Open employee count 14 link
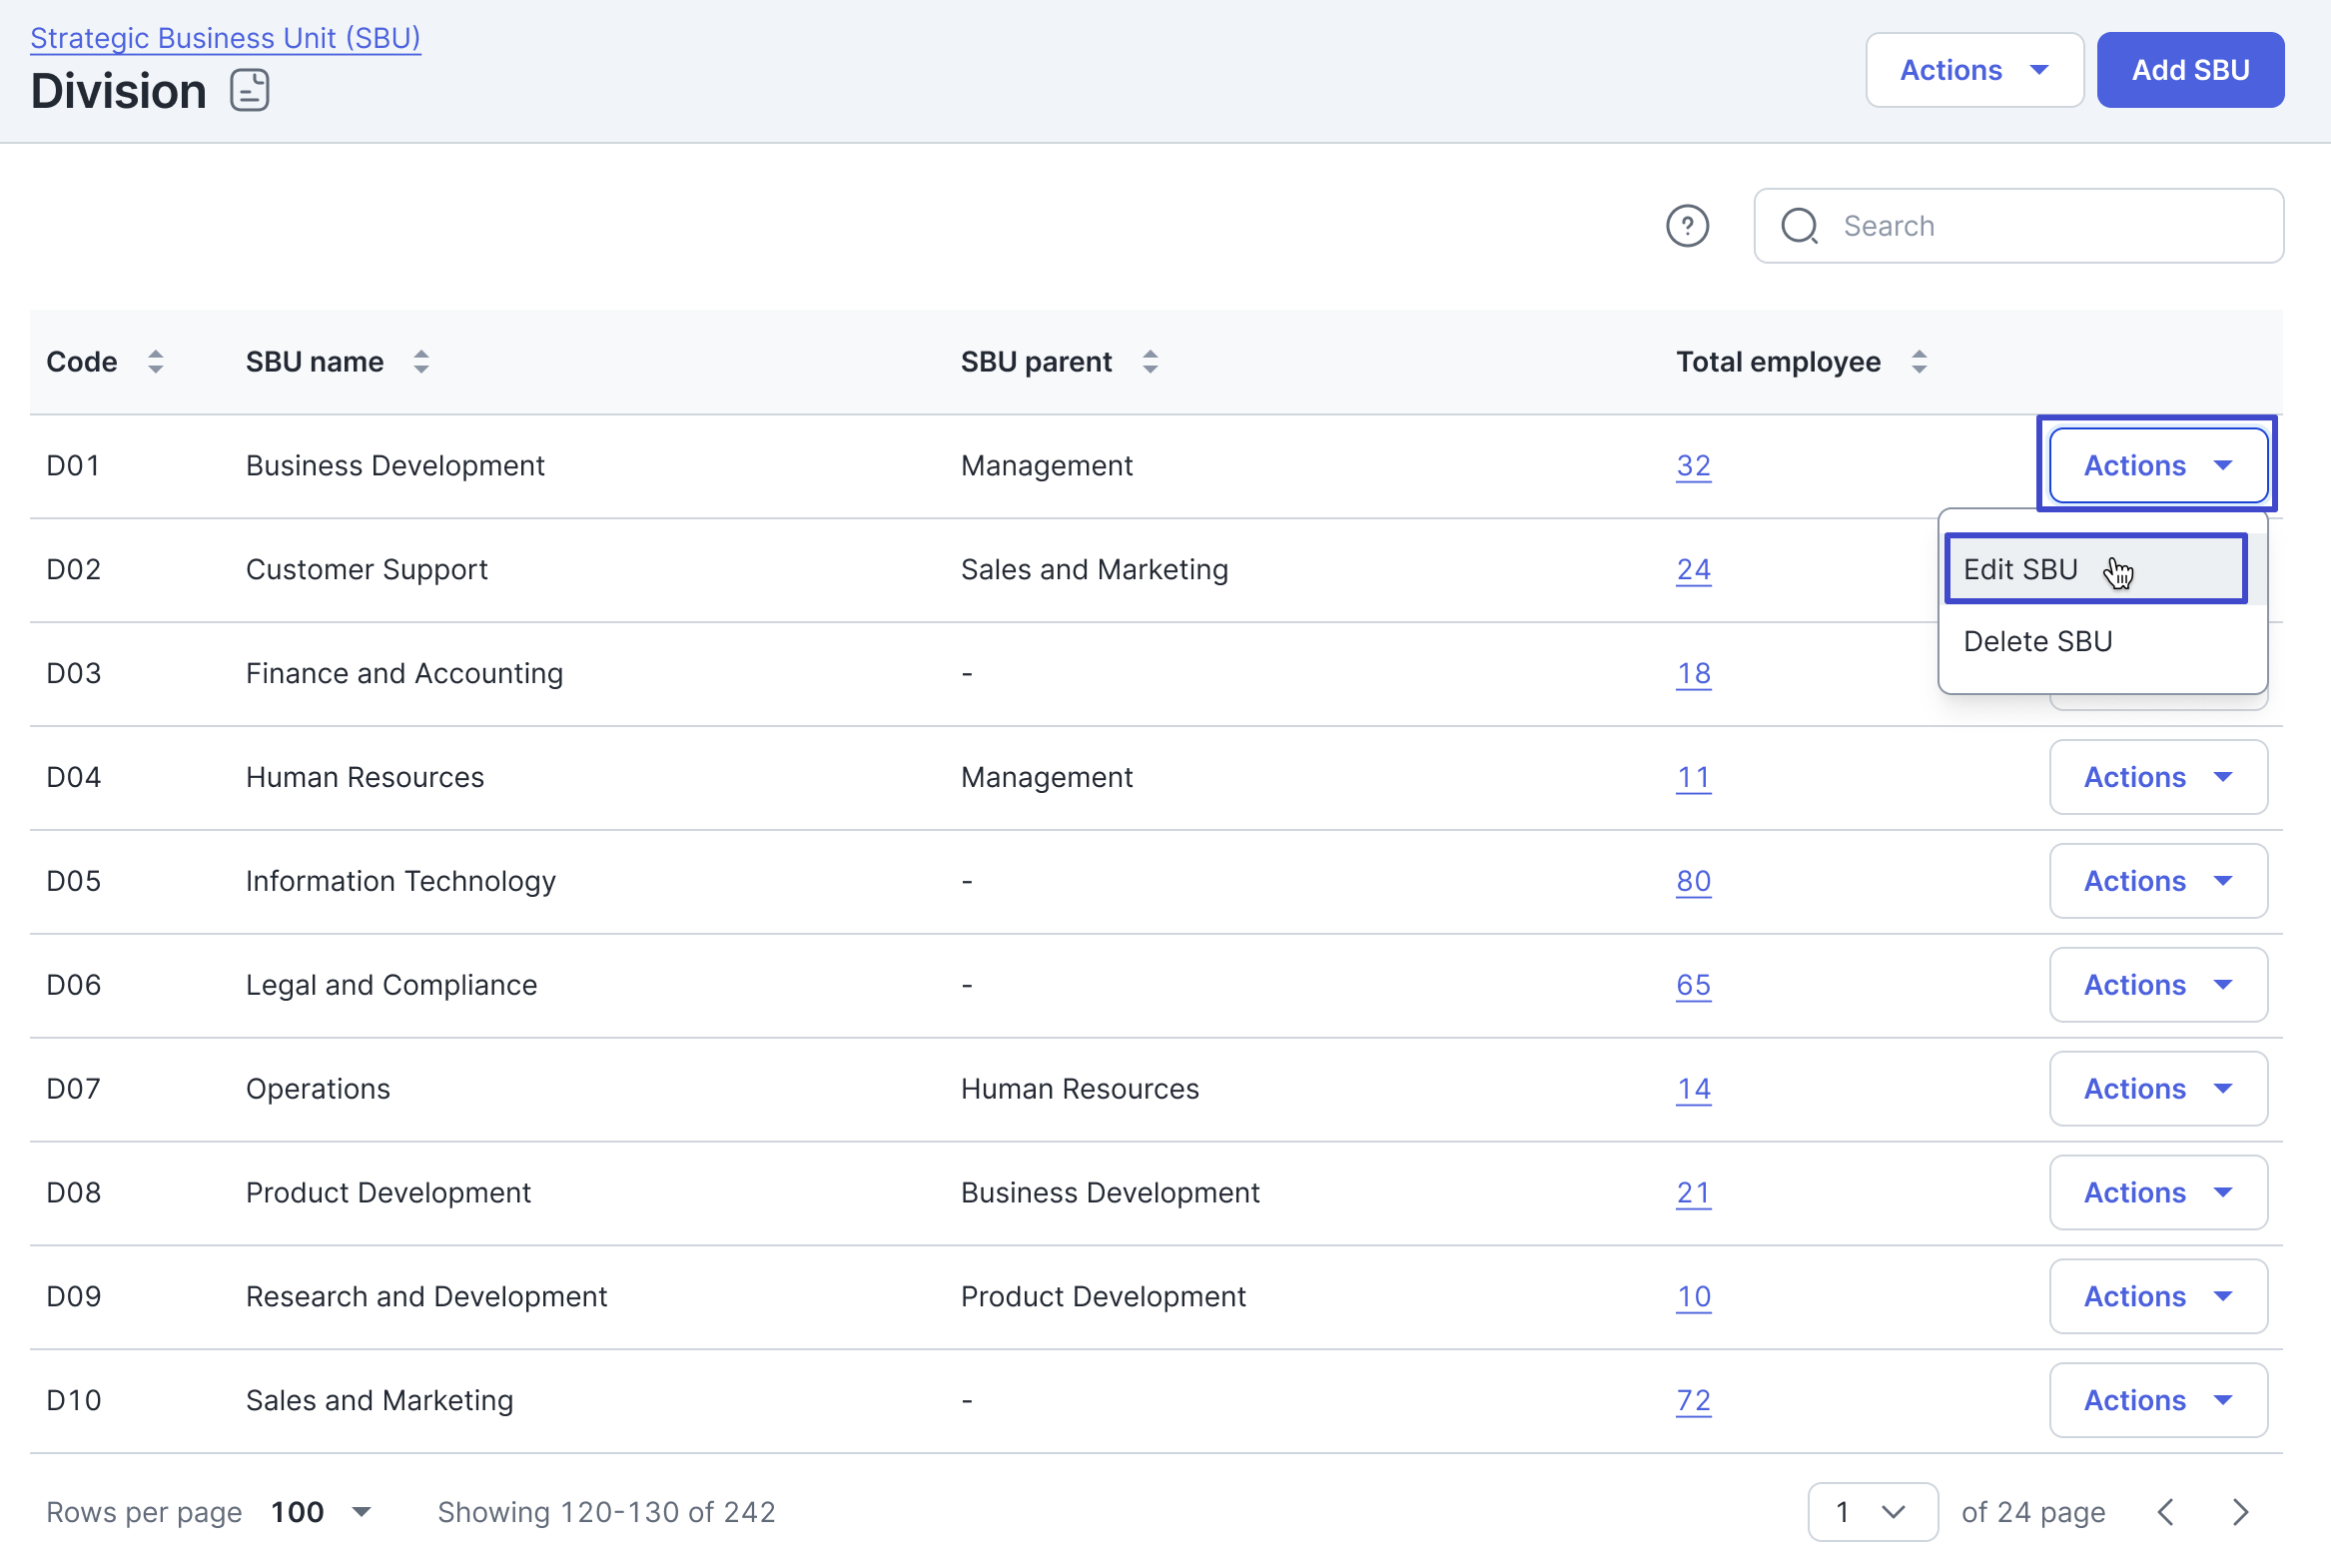This screenshot has height=1568, width=2331. [x=1693, y=1090]
